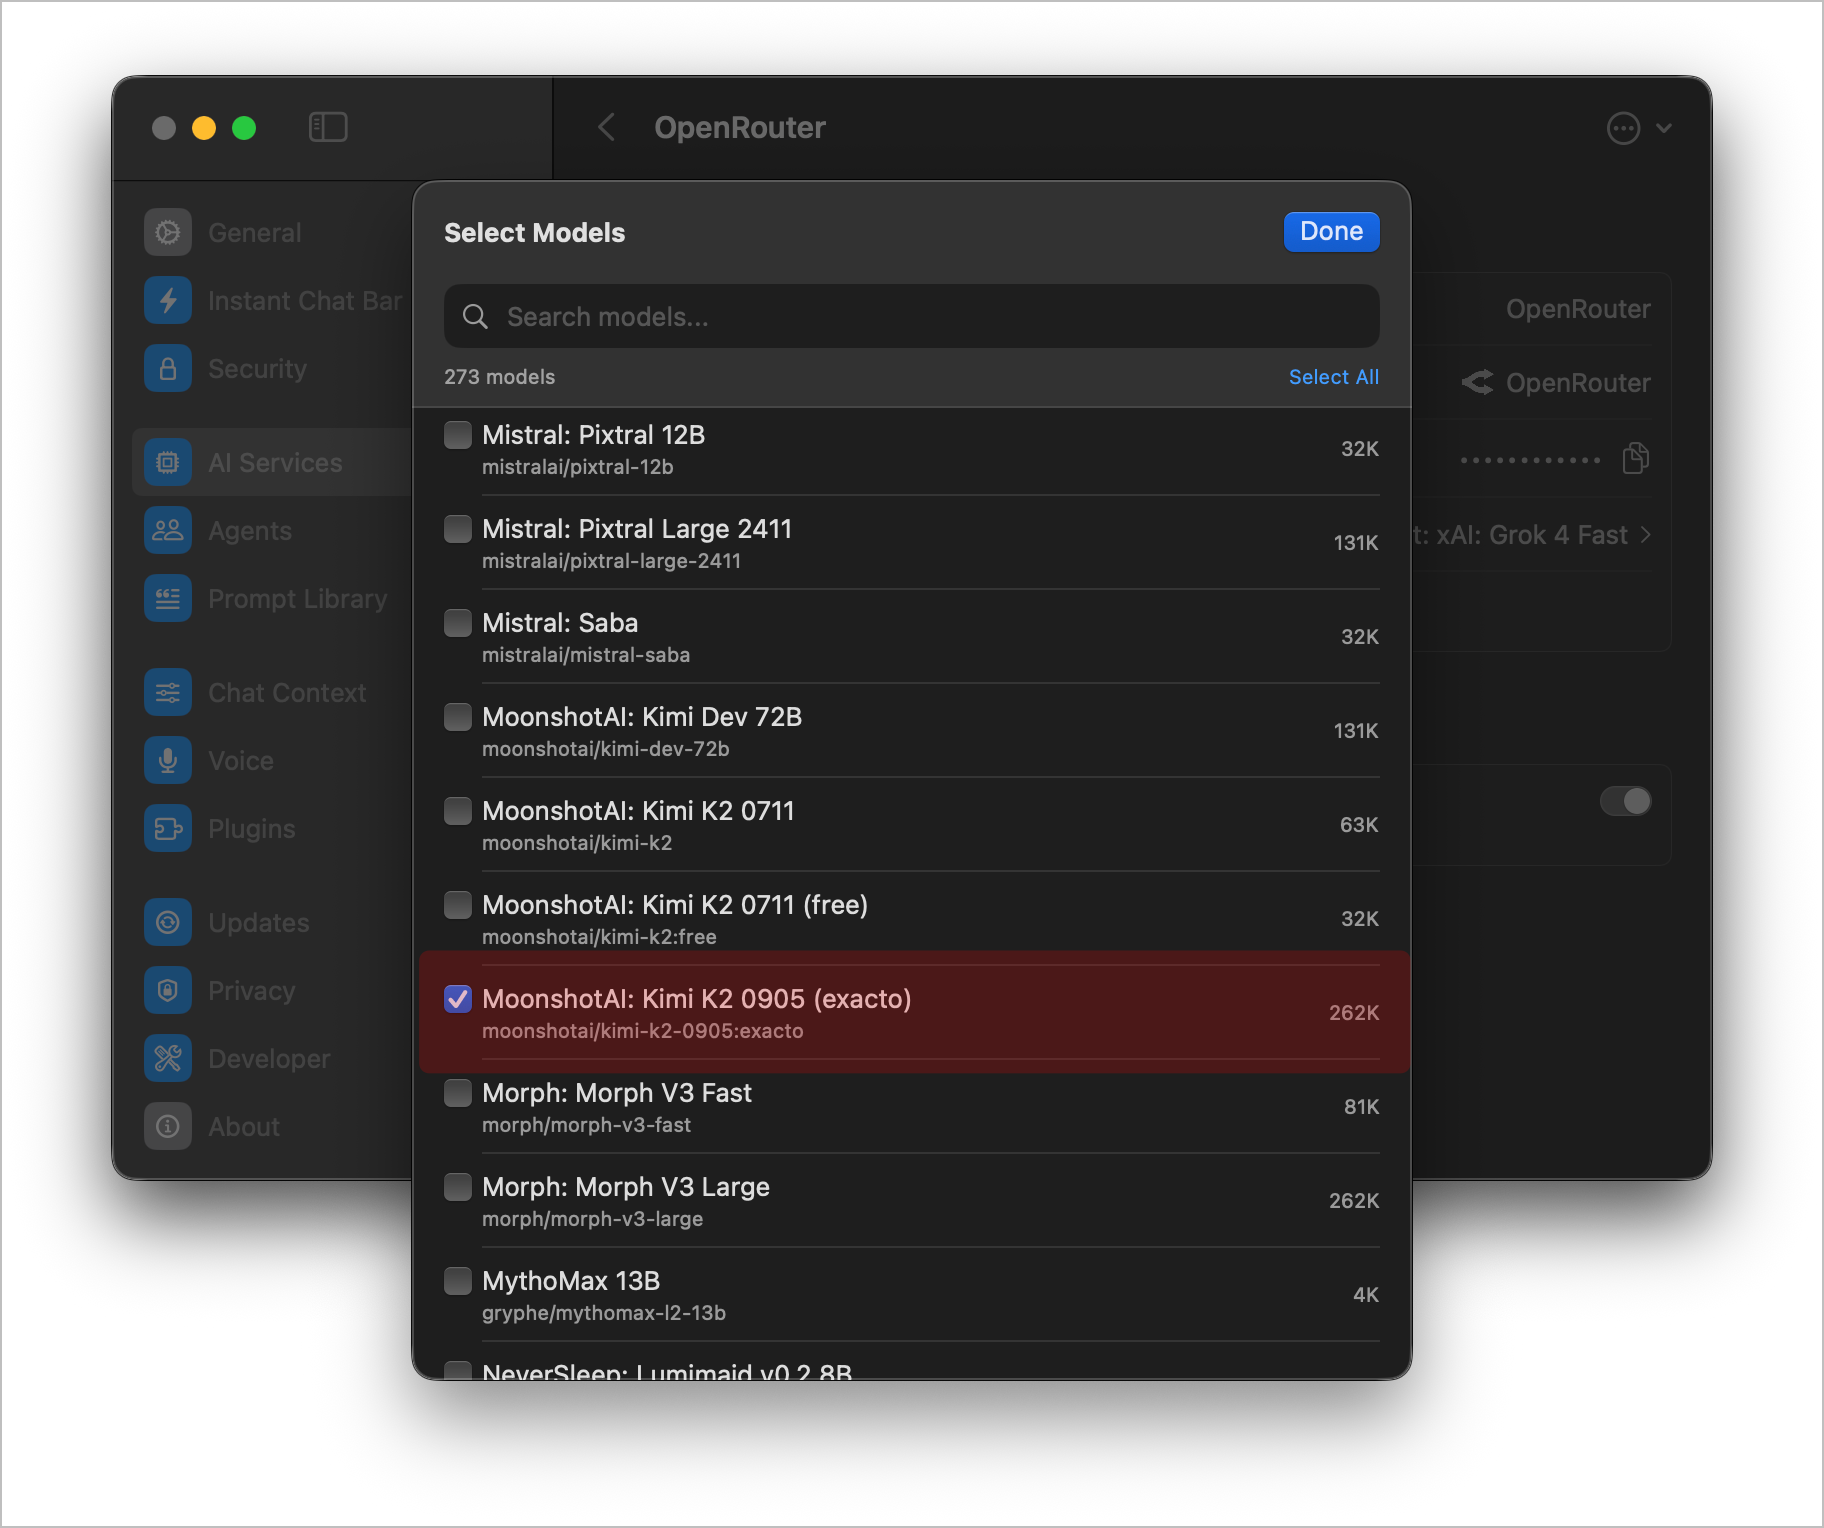Uncheck the Kimi K2 0905 (exacto) checkbox
1824x1528 pixels.
[x=458, y=999]
